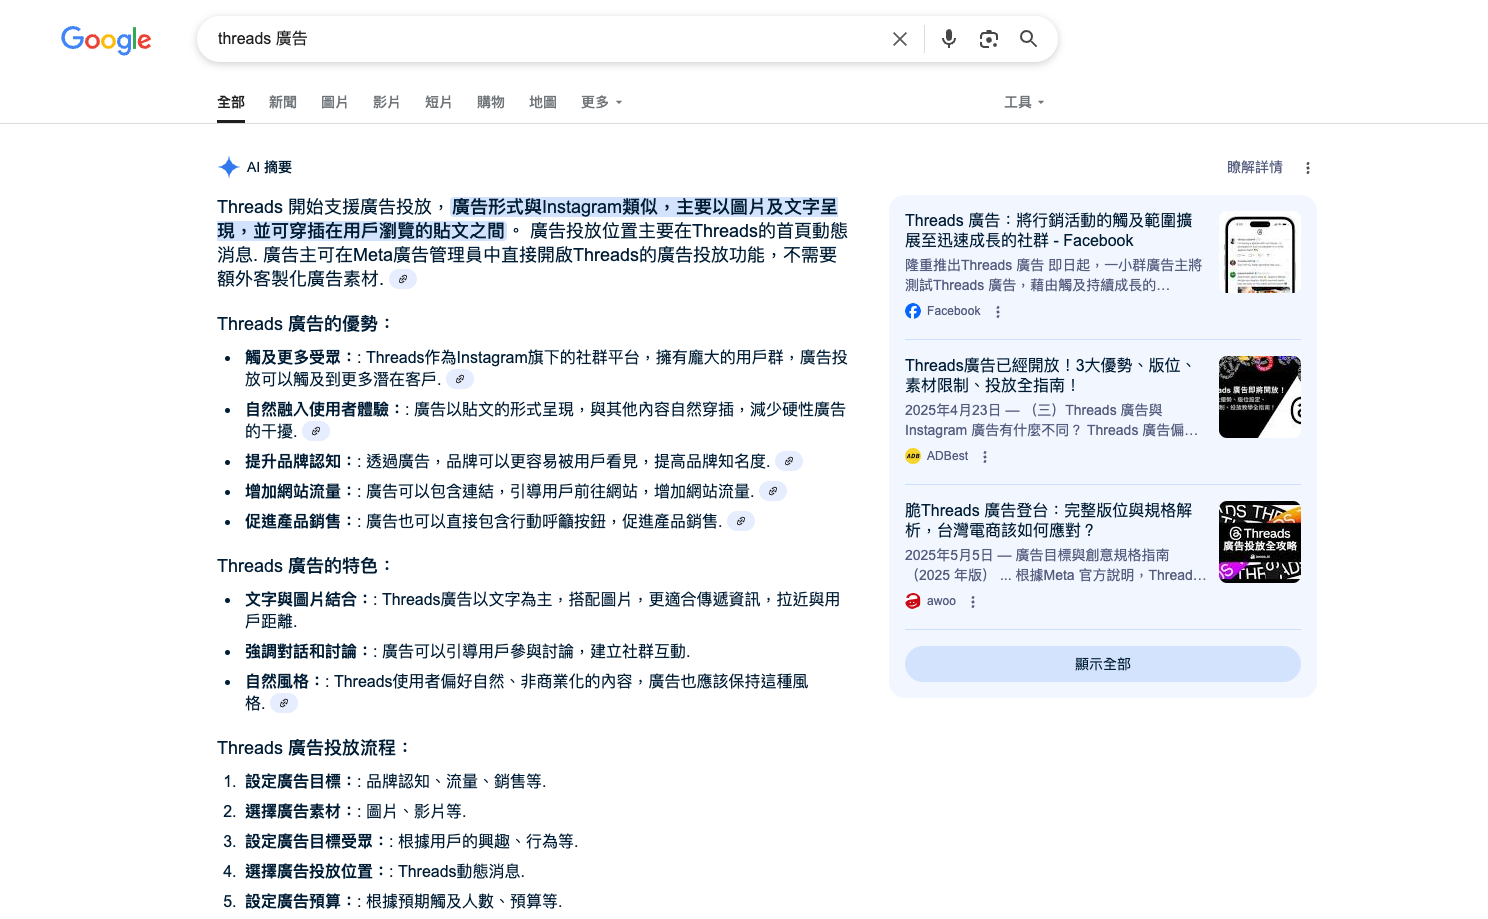Open the awoo Threads 廣告投放全攻略 thumbnail

coord(1260,542)
